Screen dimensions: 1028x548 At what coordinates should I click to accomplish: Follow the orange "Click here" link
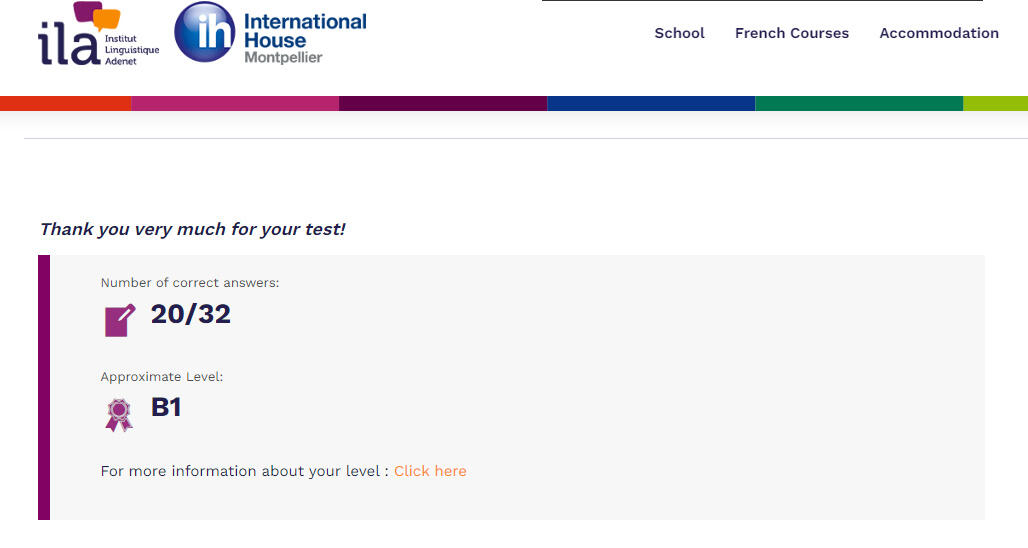coord(430,471)
